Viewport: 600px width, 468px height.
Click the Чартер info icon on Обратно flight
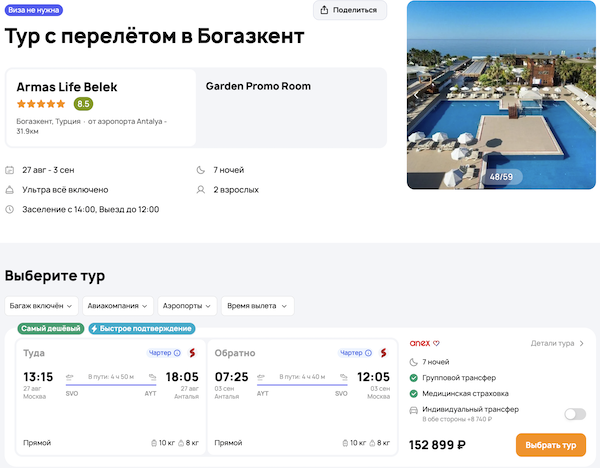(369, 353)
